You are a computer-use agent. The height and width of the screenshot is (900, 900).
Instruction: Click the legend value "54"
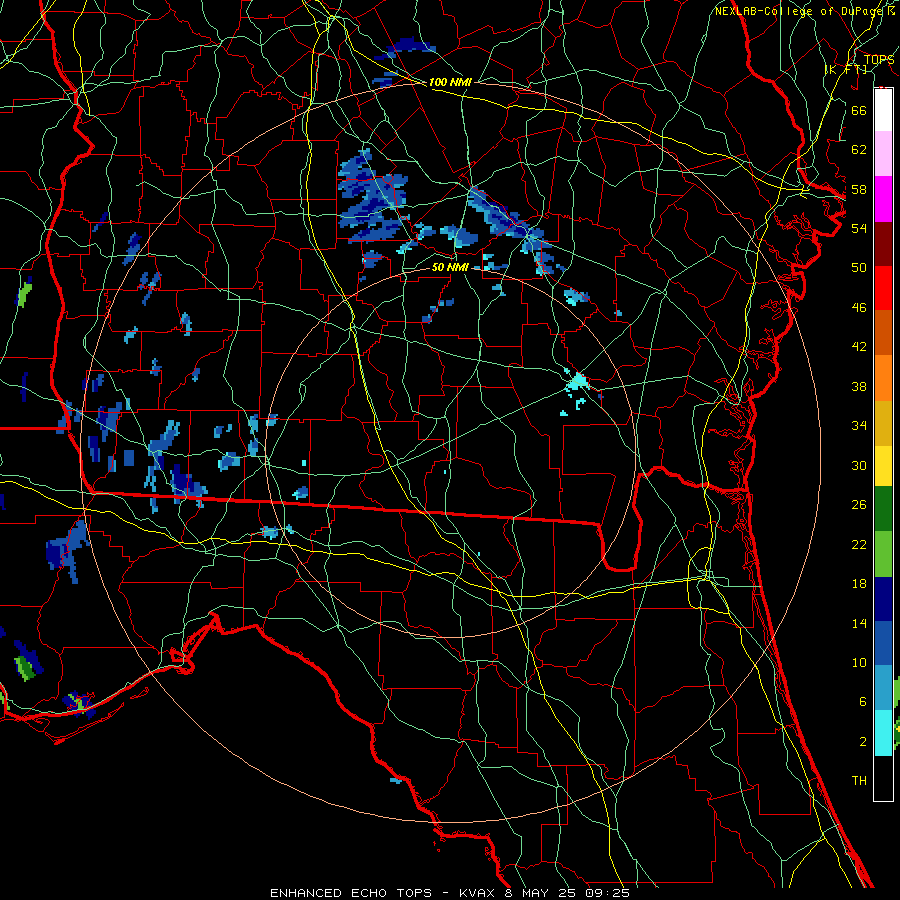(859, 228)
